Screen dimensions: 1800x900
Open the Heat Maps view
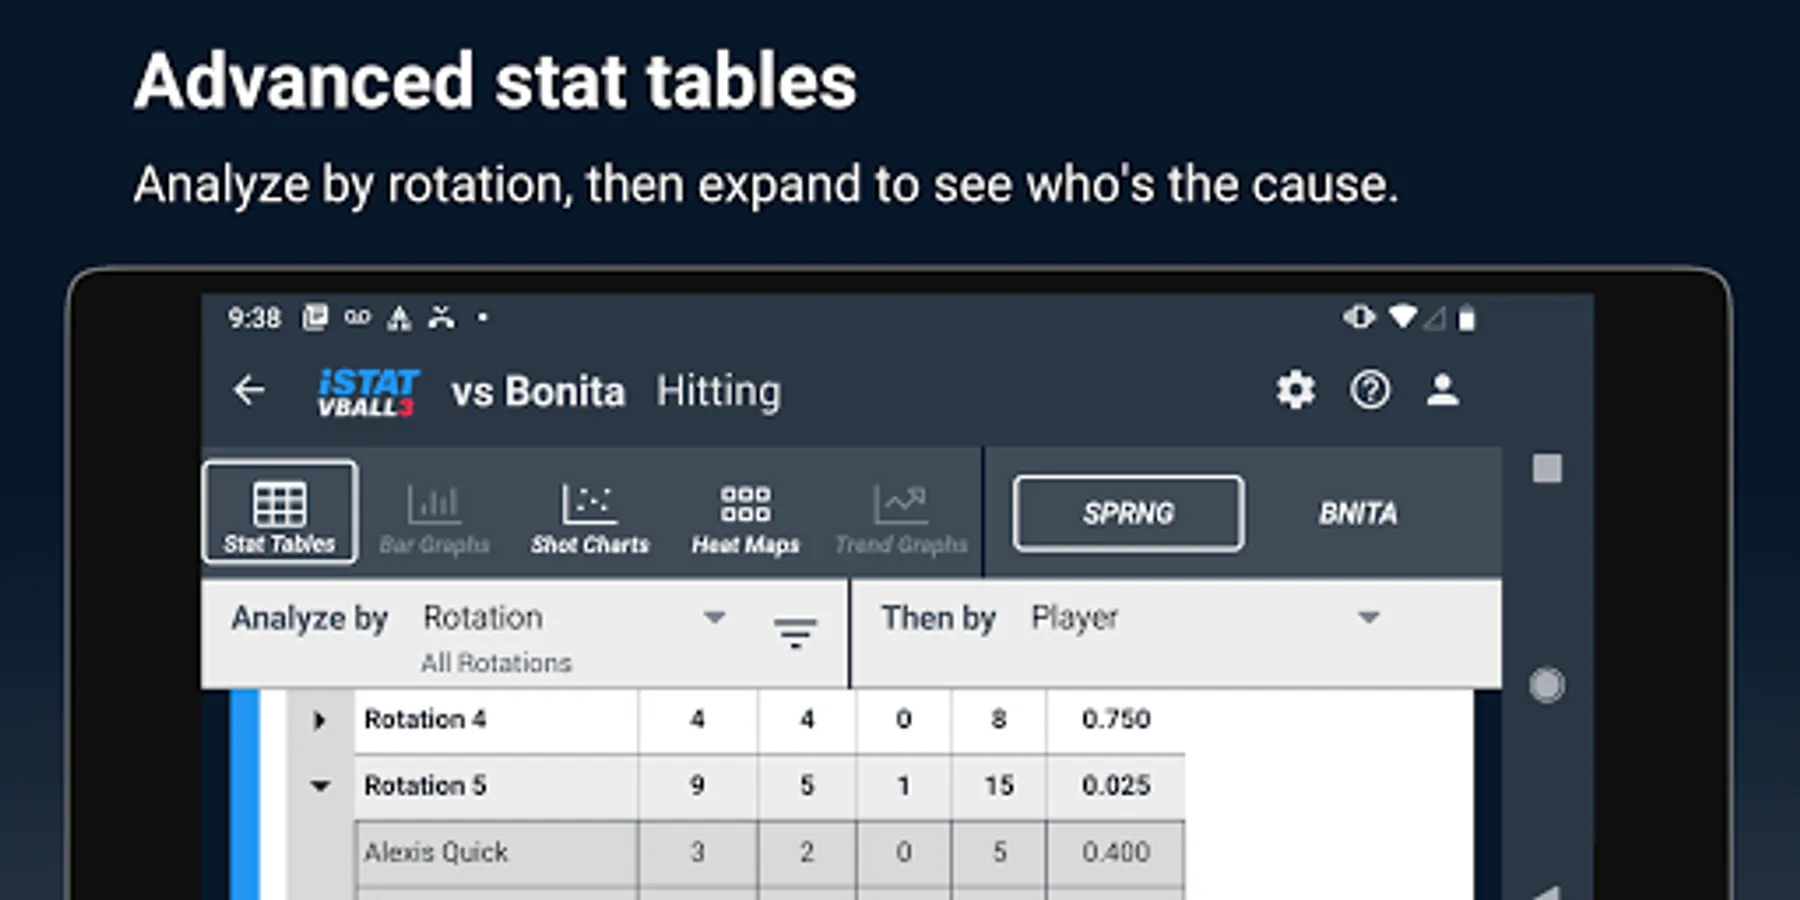(x=746, y=517)
